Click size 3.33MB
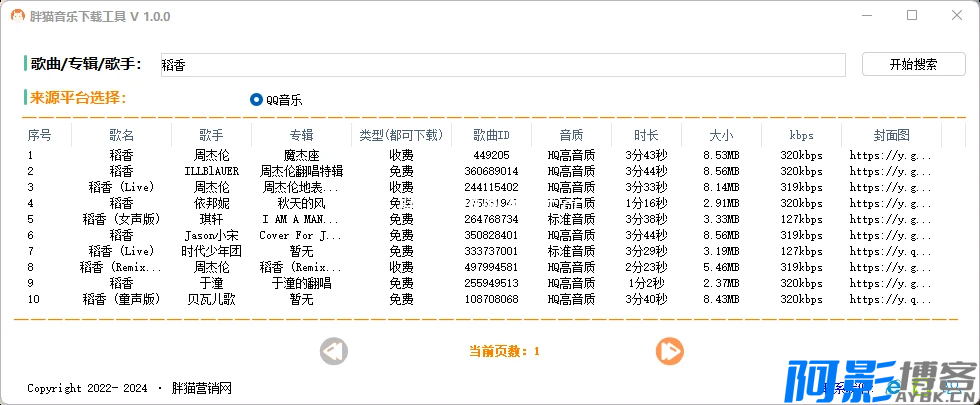 click(721, 219)
